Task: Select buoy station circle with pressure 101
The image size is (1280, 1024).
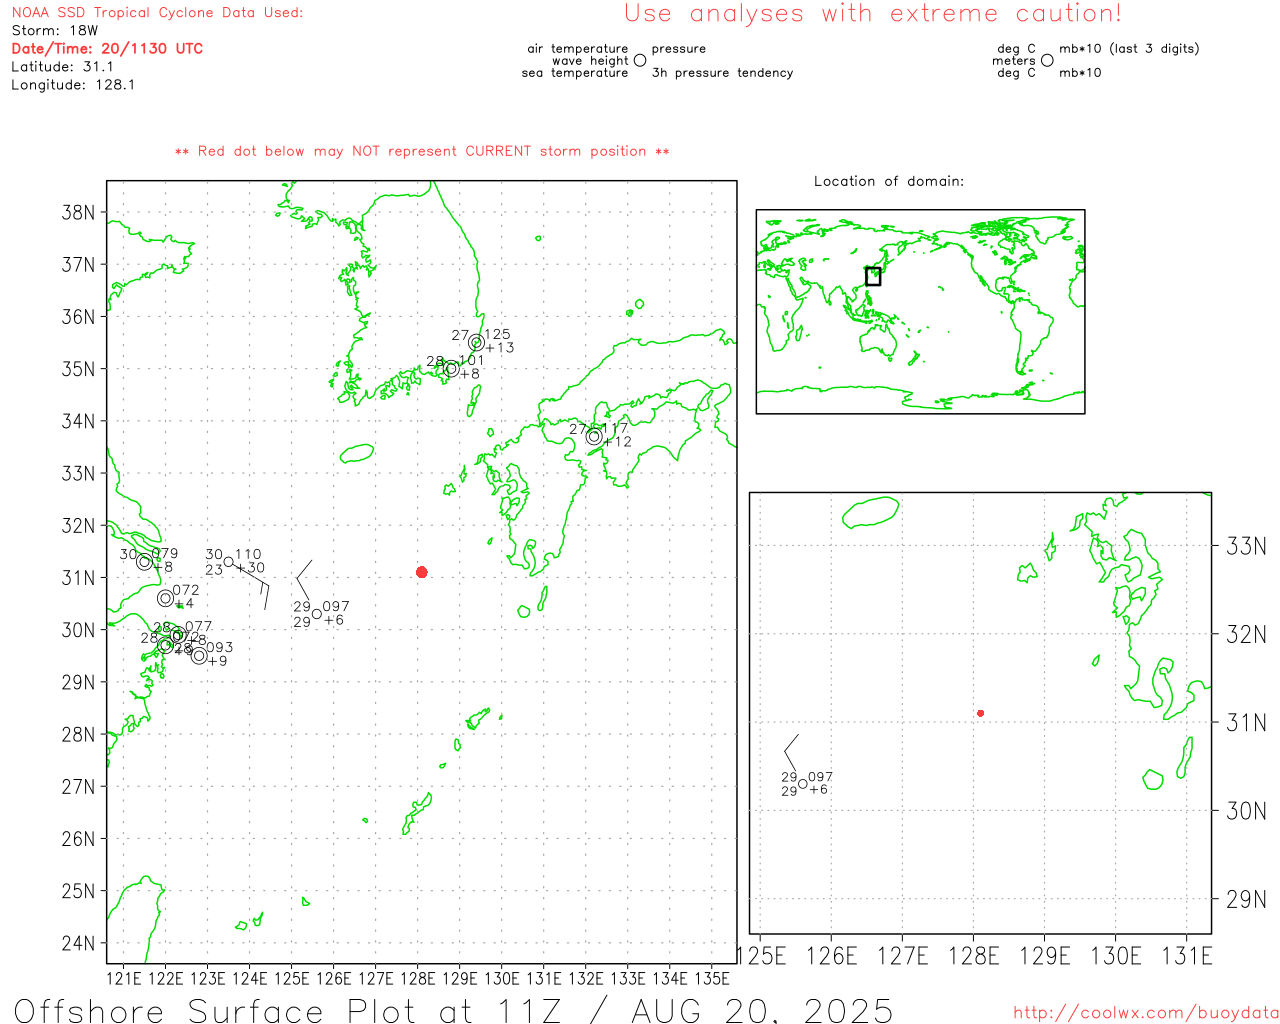Action: (x=451, y=368)
